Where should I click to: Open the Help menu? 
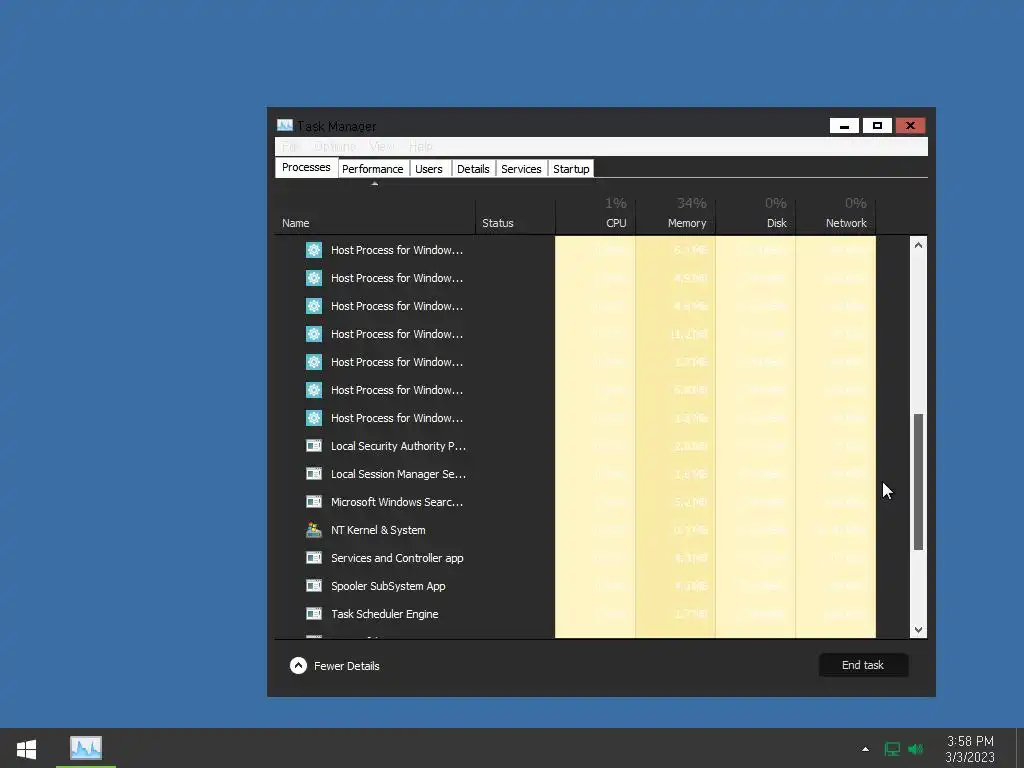(421, 146)
